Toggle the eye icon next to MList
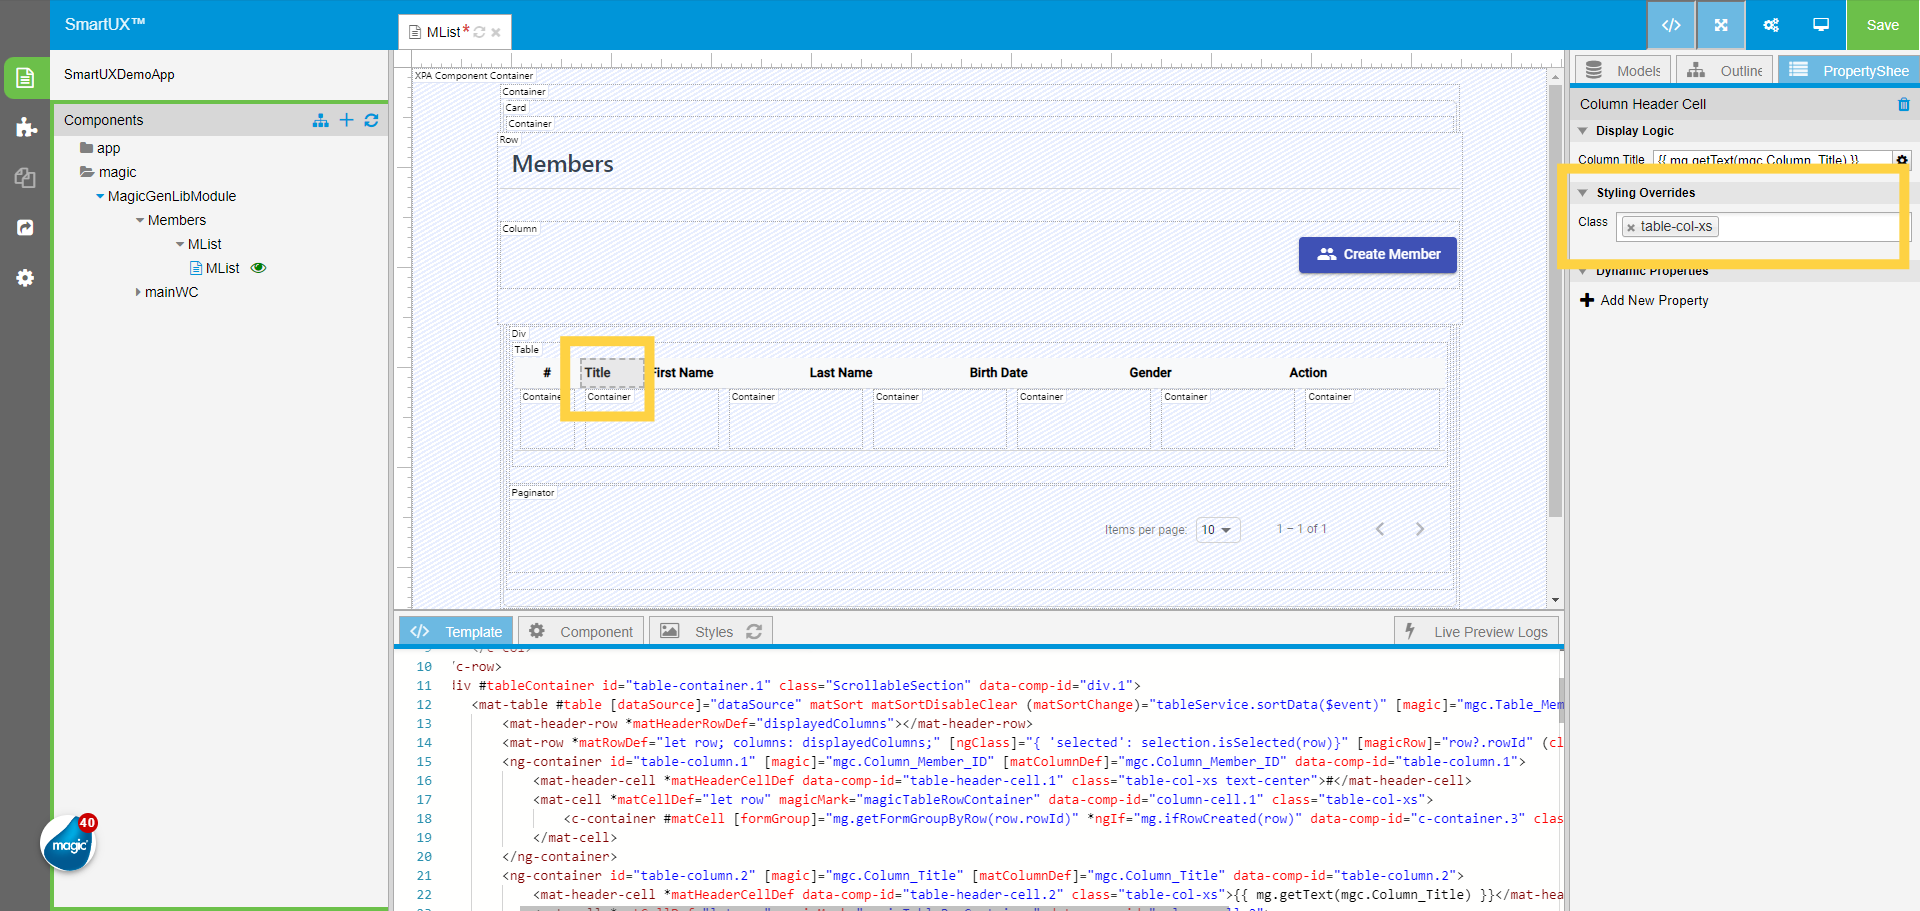 258,268
